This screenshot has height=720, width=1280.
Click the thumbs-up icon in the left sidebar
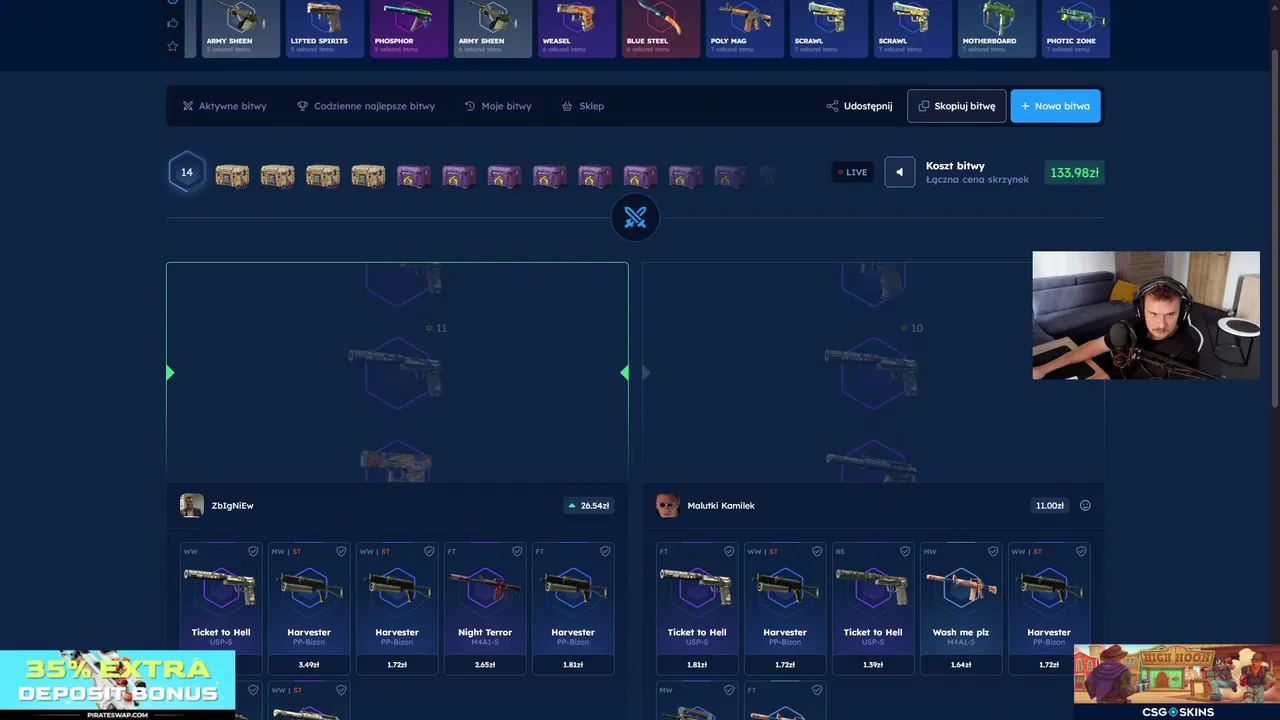click(172, 23)
